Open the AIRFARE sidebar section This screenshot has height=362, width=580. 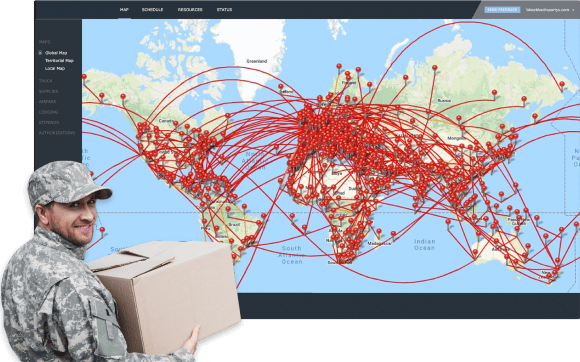pyautogui.click(x=47, y=101)
